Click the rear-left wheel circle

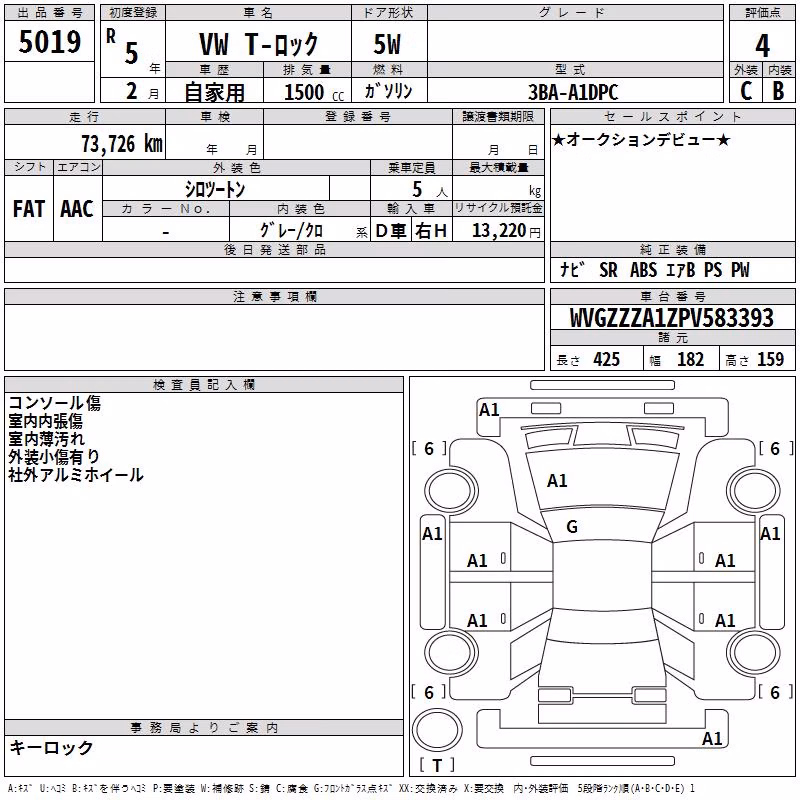pyautogui.click(x=451, y=653)
